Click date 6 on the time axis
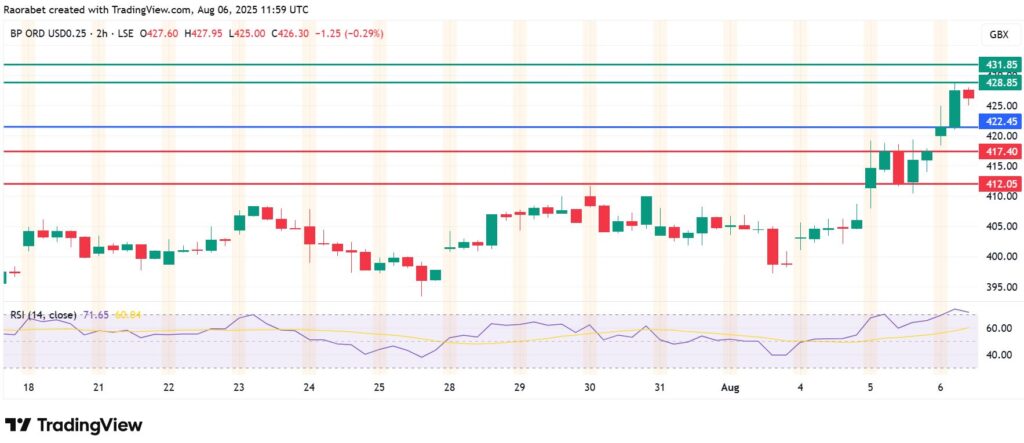 click(x=941, y=386)
